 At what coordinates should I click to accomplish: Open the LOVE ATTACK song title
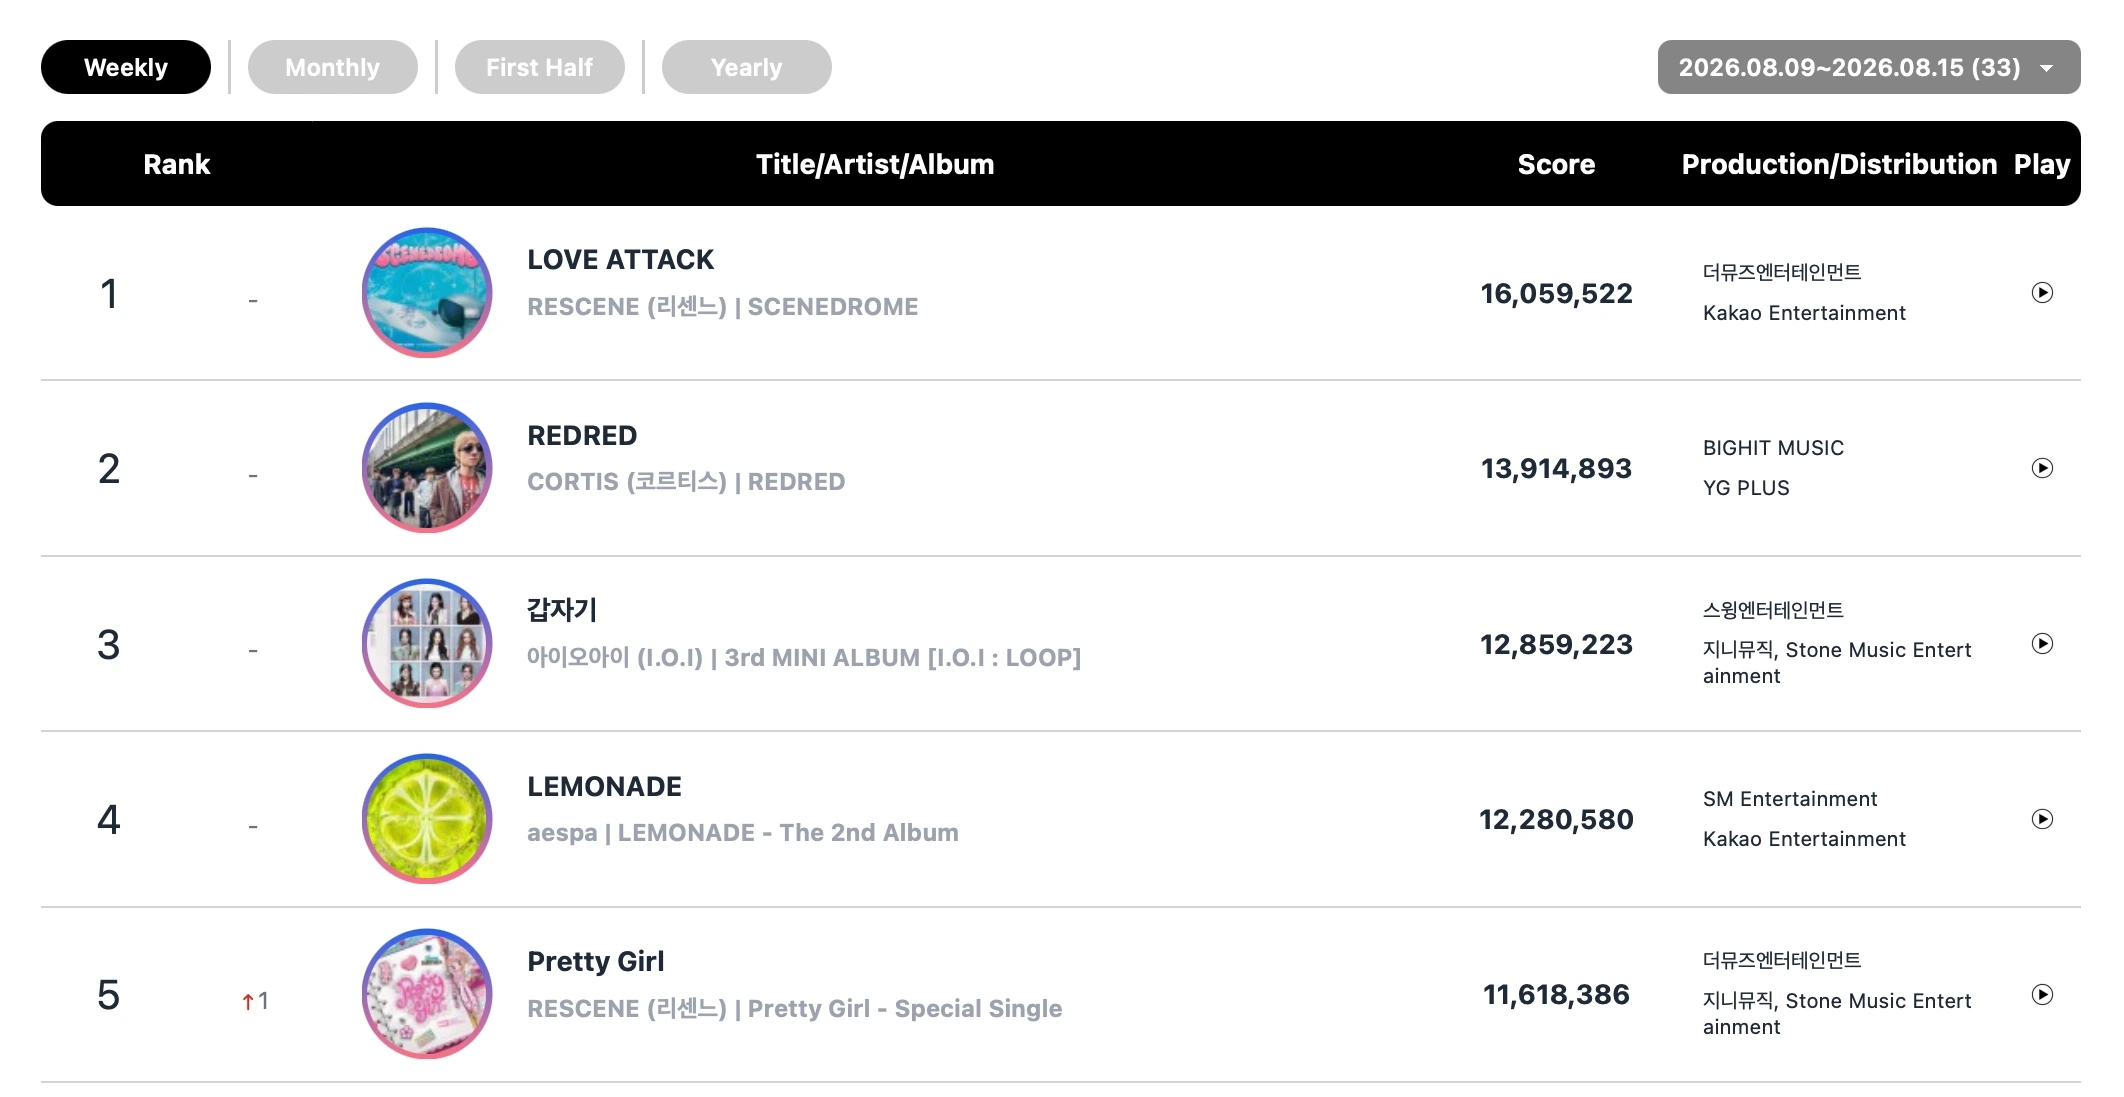coord(620,260)
